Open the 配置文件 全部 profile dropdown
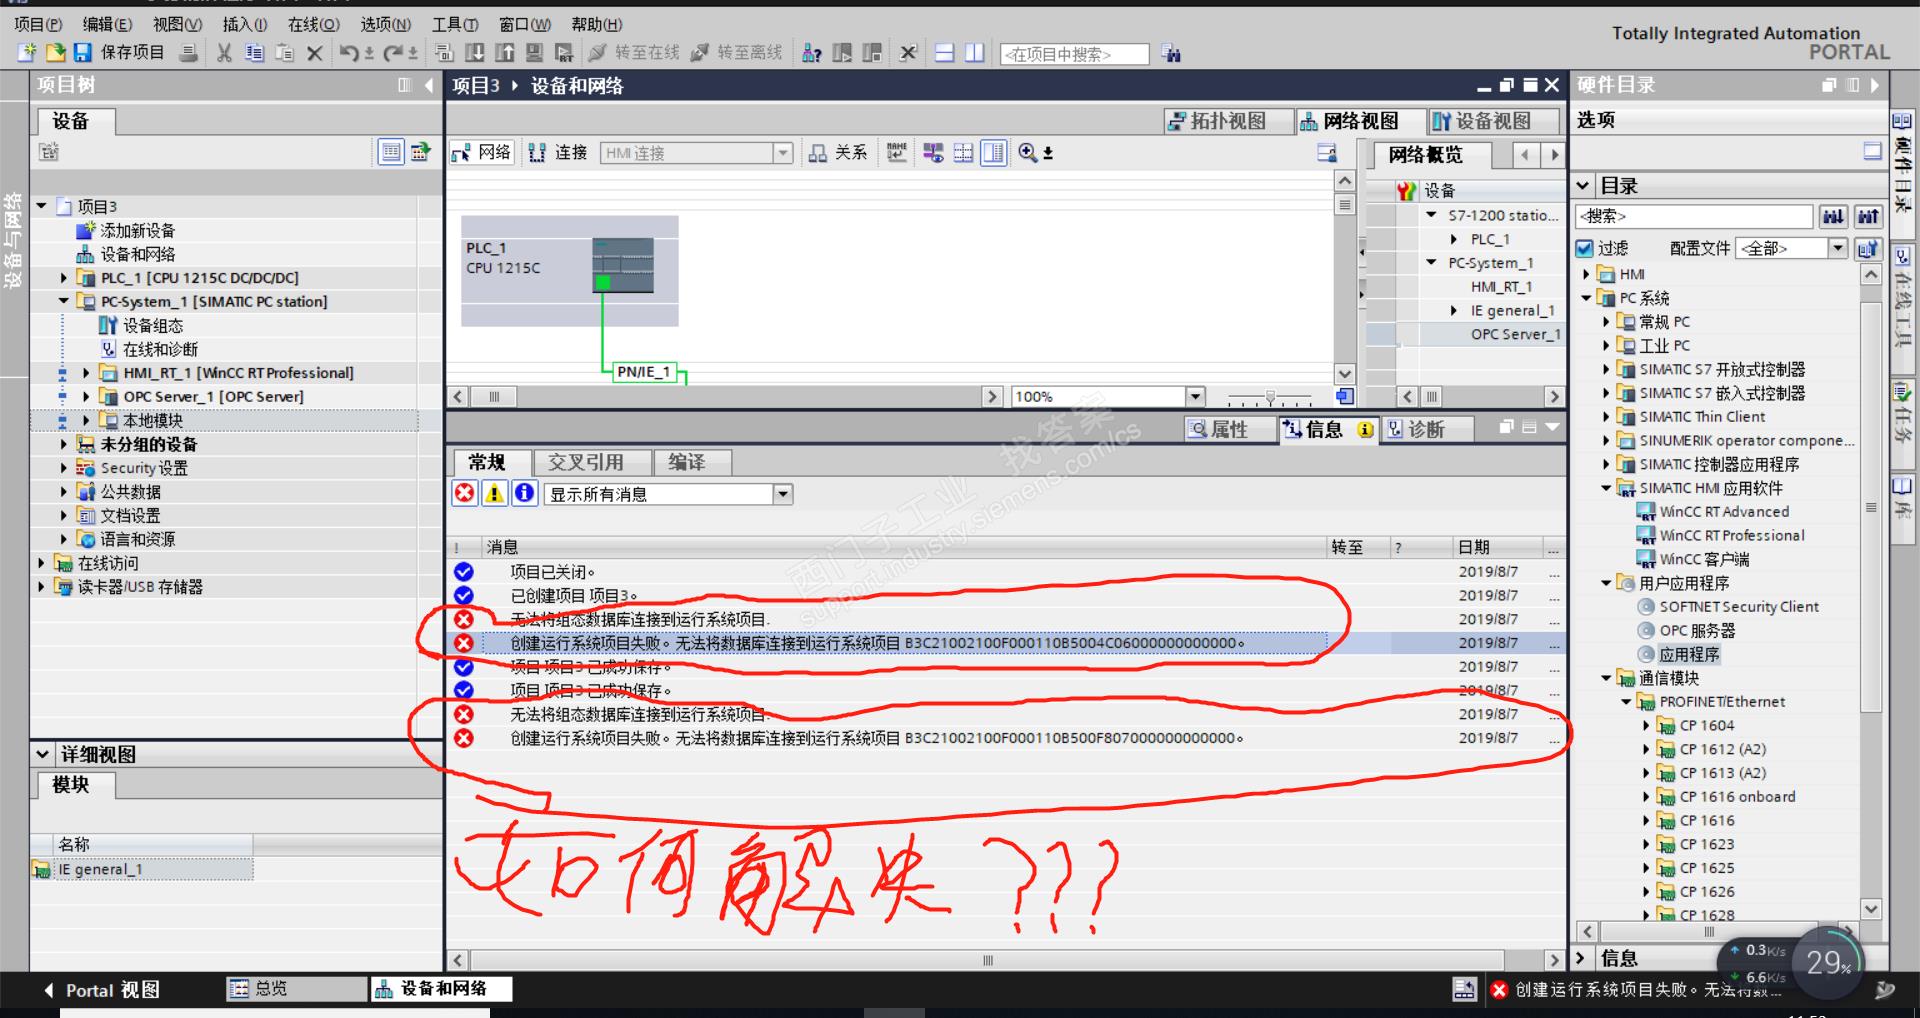The height and width of the screenshot is (1018, 1920). [1838, 248]
